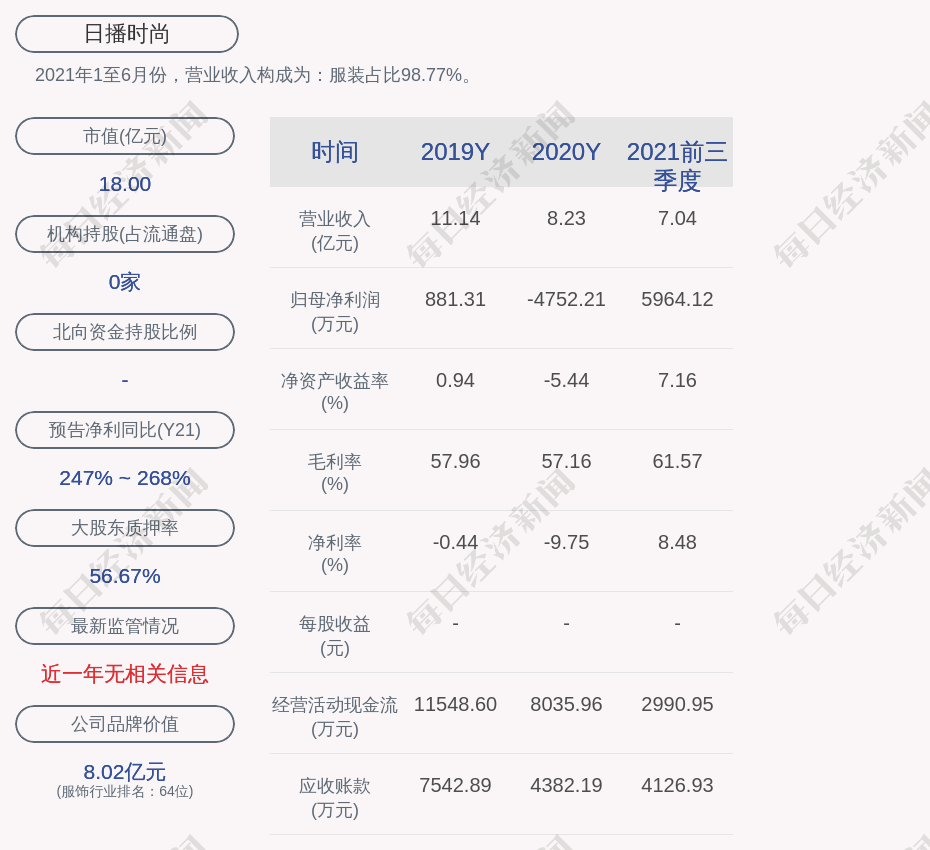This screenshot has height=850, width=930.
Task: Click the gross margin cell 57.16
Action: coord(566,461)
